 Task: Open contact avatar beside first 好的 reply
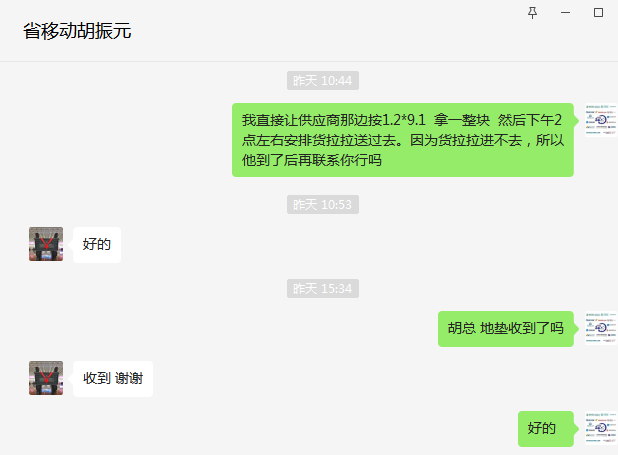(46, 244)
